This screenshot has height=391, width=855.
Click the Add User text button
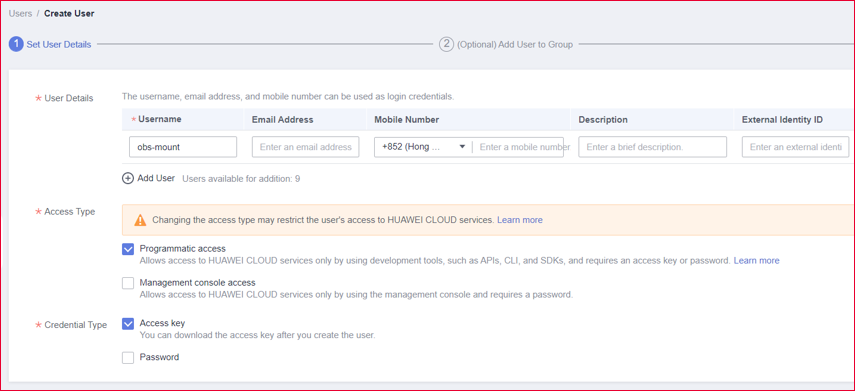point(156,178)
